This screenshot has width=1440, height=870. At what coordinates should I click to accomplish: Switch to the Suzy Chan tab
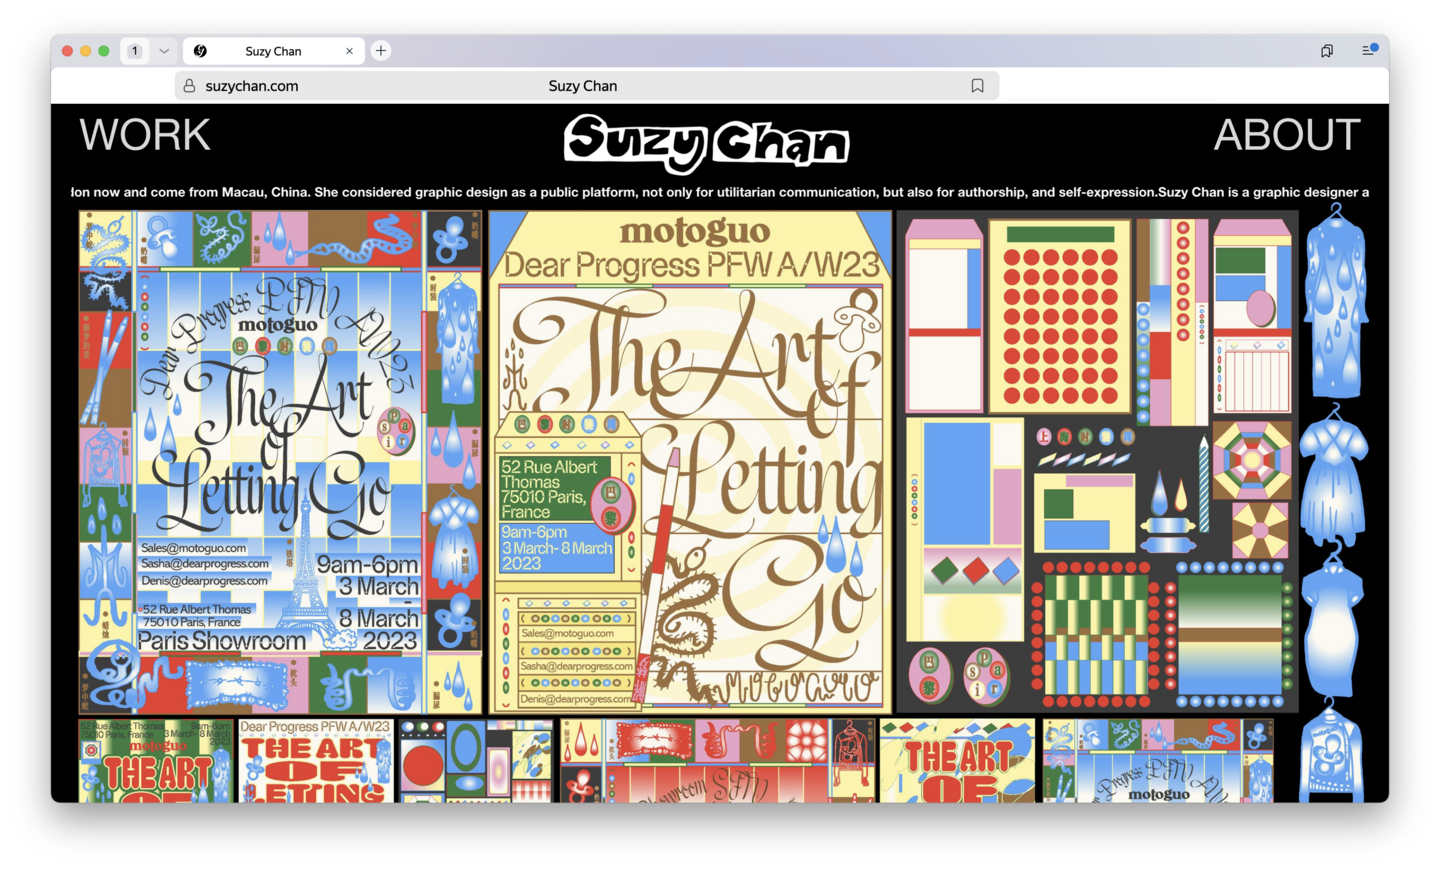[273, 51]
